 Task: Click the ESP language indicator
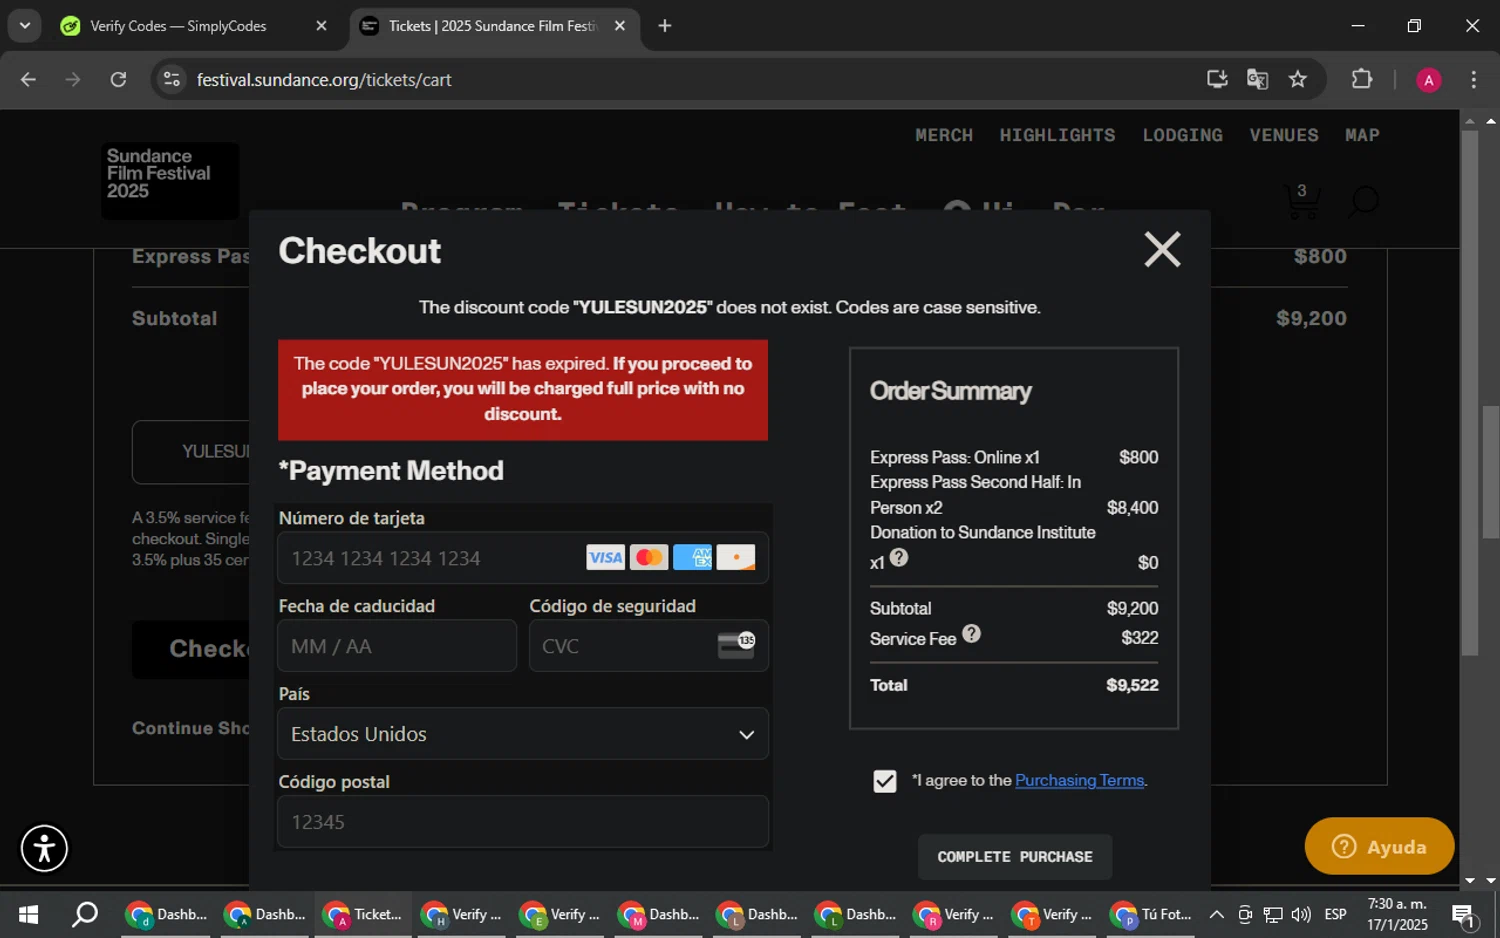1335,914
